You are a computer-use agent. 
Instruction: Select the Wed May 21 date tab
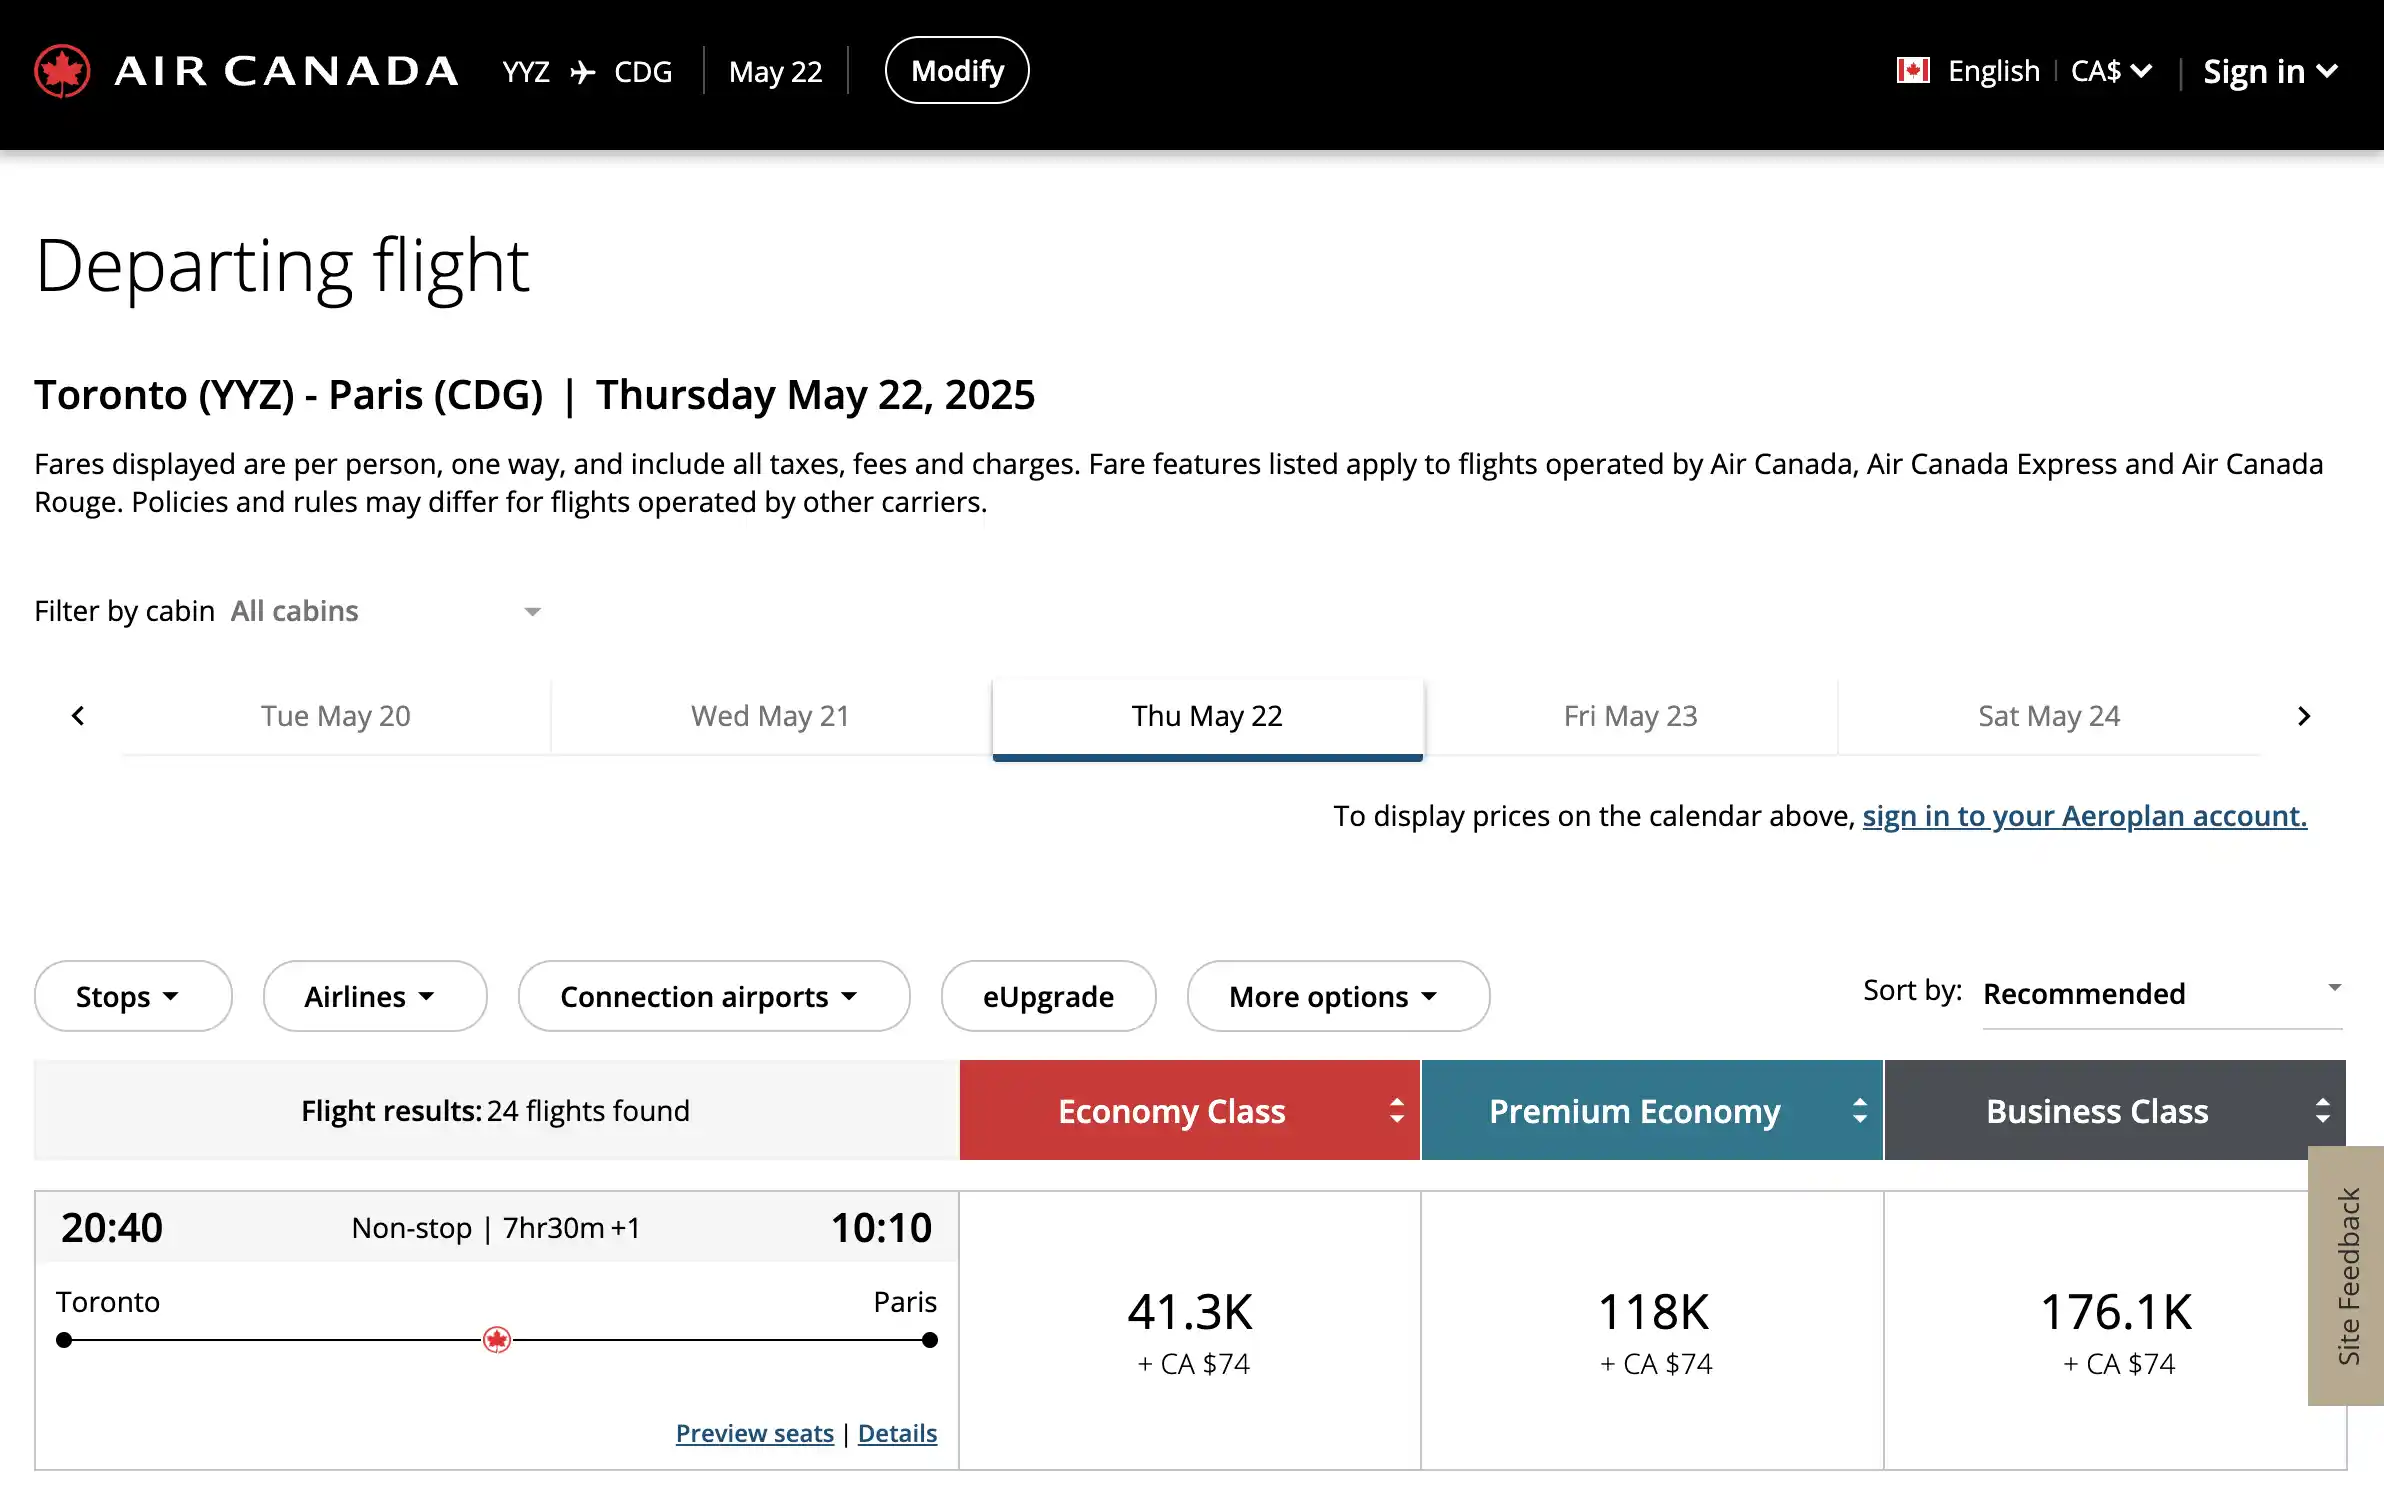pyautogui.click(x=770, y=716)
